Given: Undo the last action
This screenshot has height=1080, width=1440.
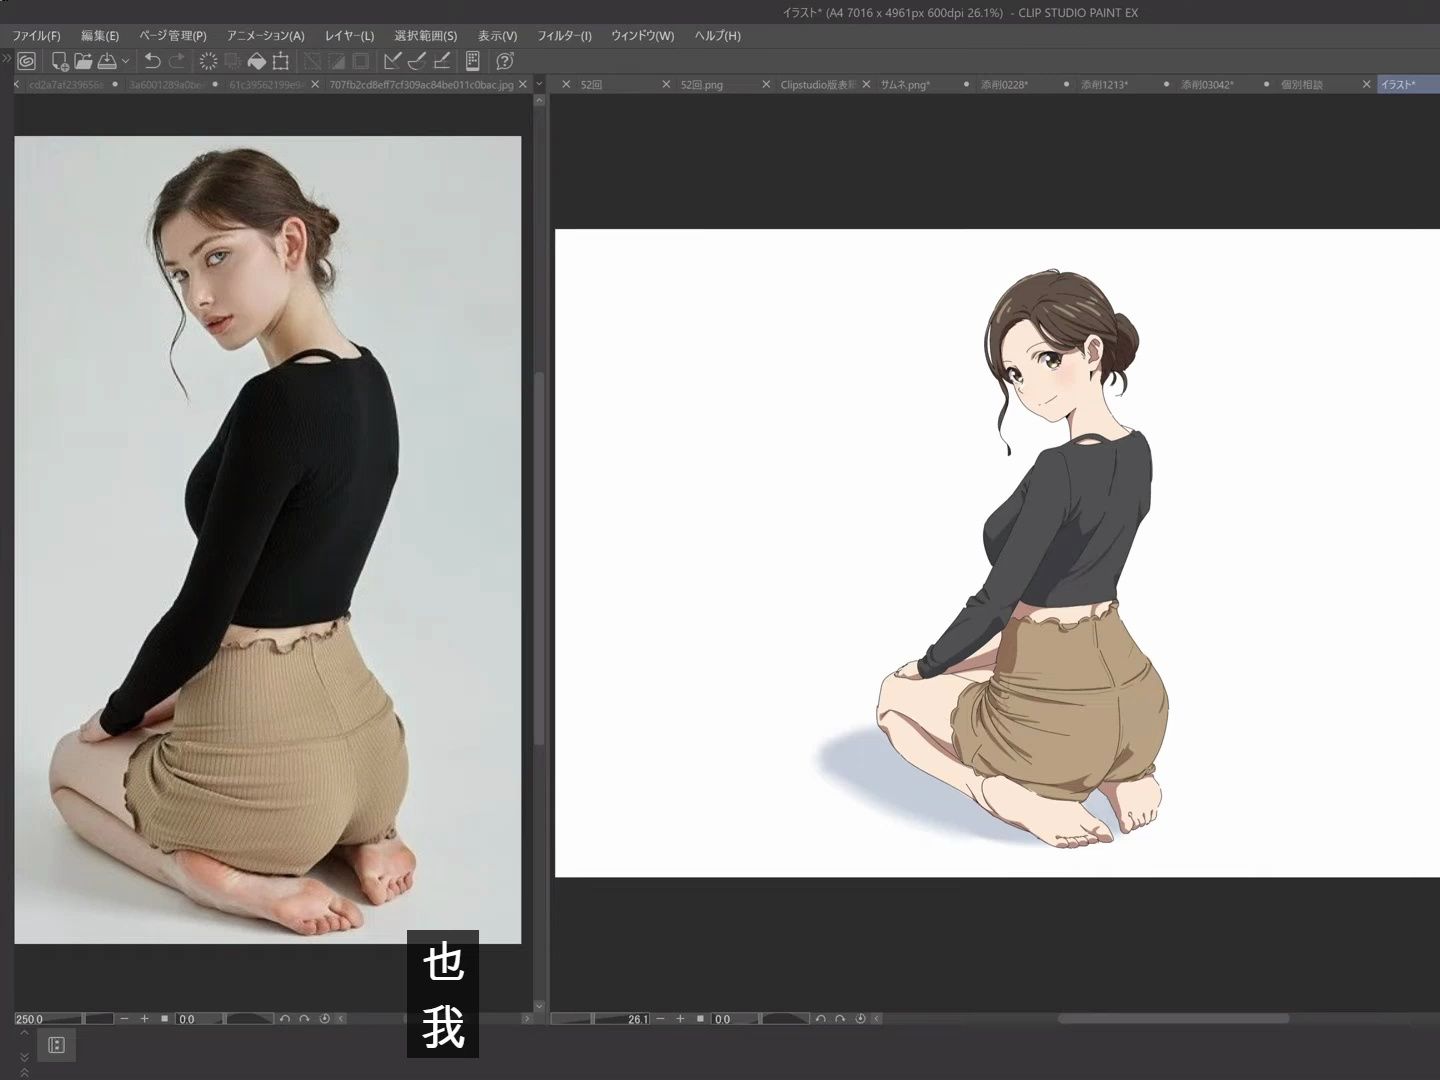Looking at the screenshot, I should [152, 61].
